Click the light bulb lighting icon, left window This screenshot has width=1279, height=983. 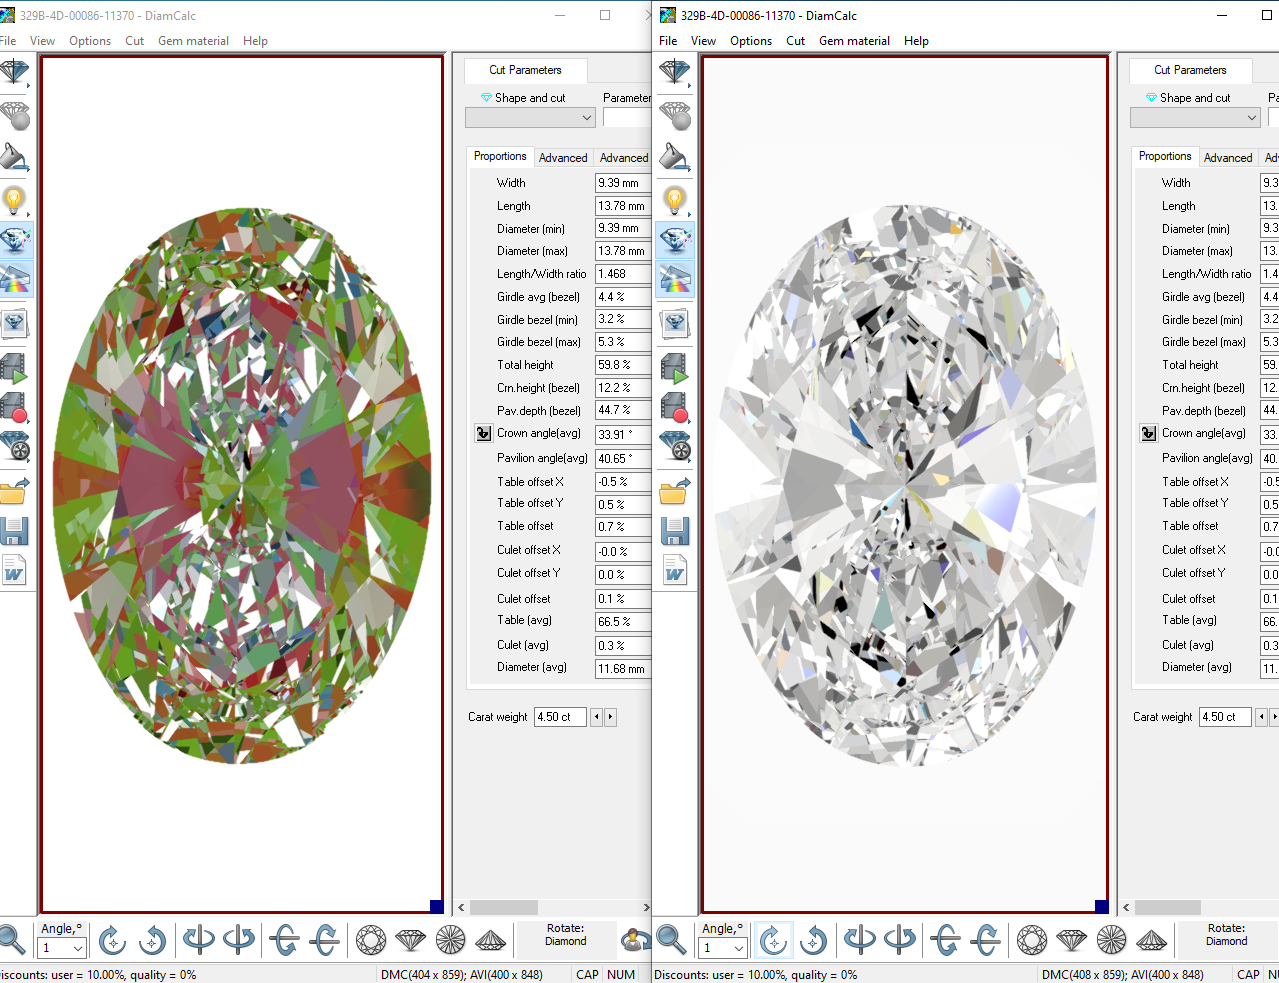(x=14, y=200)
